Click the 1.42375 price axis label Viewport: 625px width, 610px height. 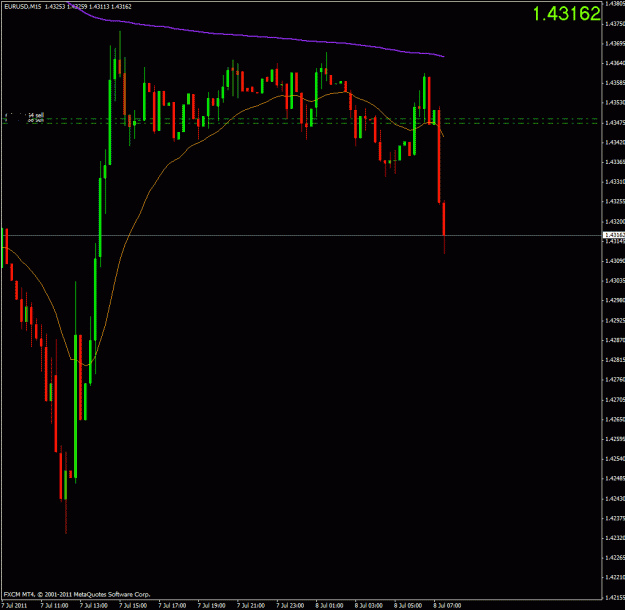(615, 518)
